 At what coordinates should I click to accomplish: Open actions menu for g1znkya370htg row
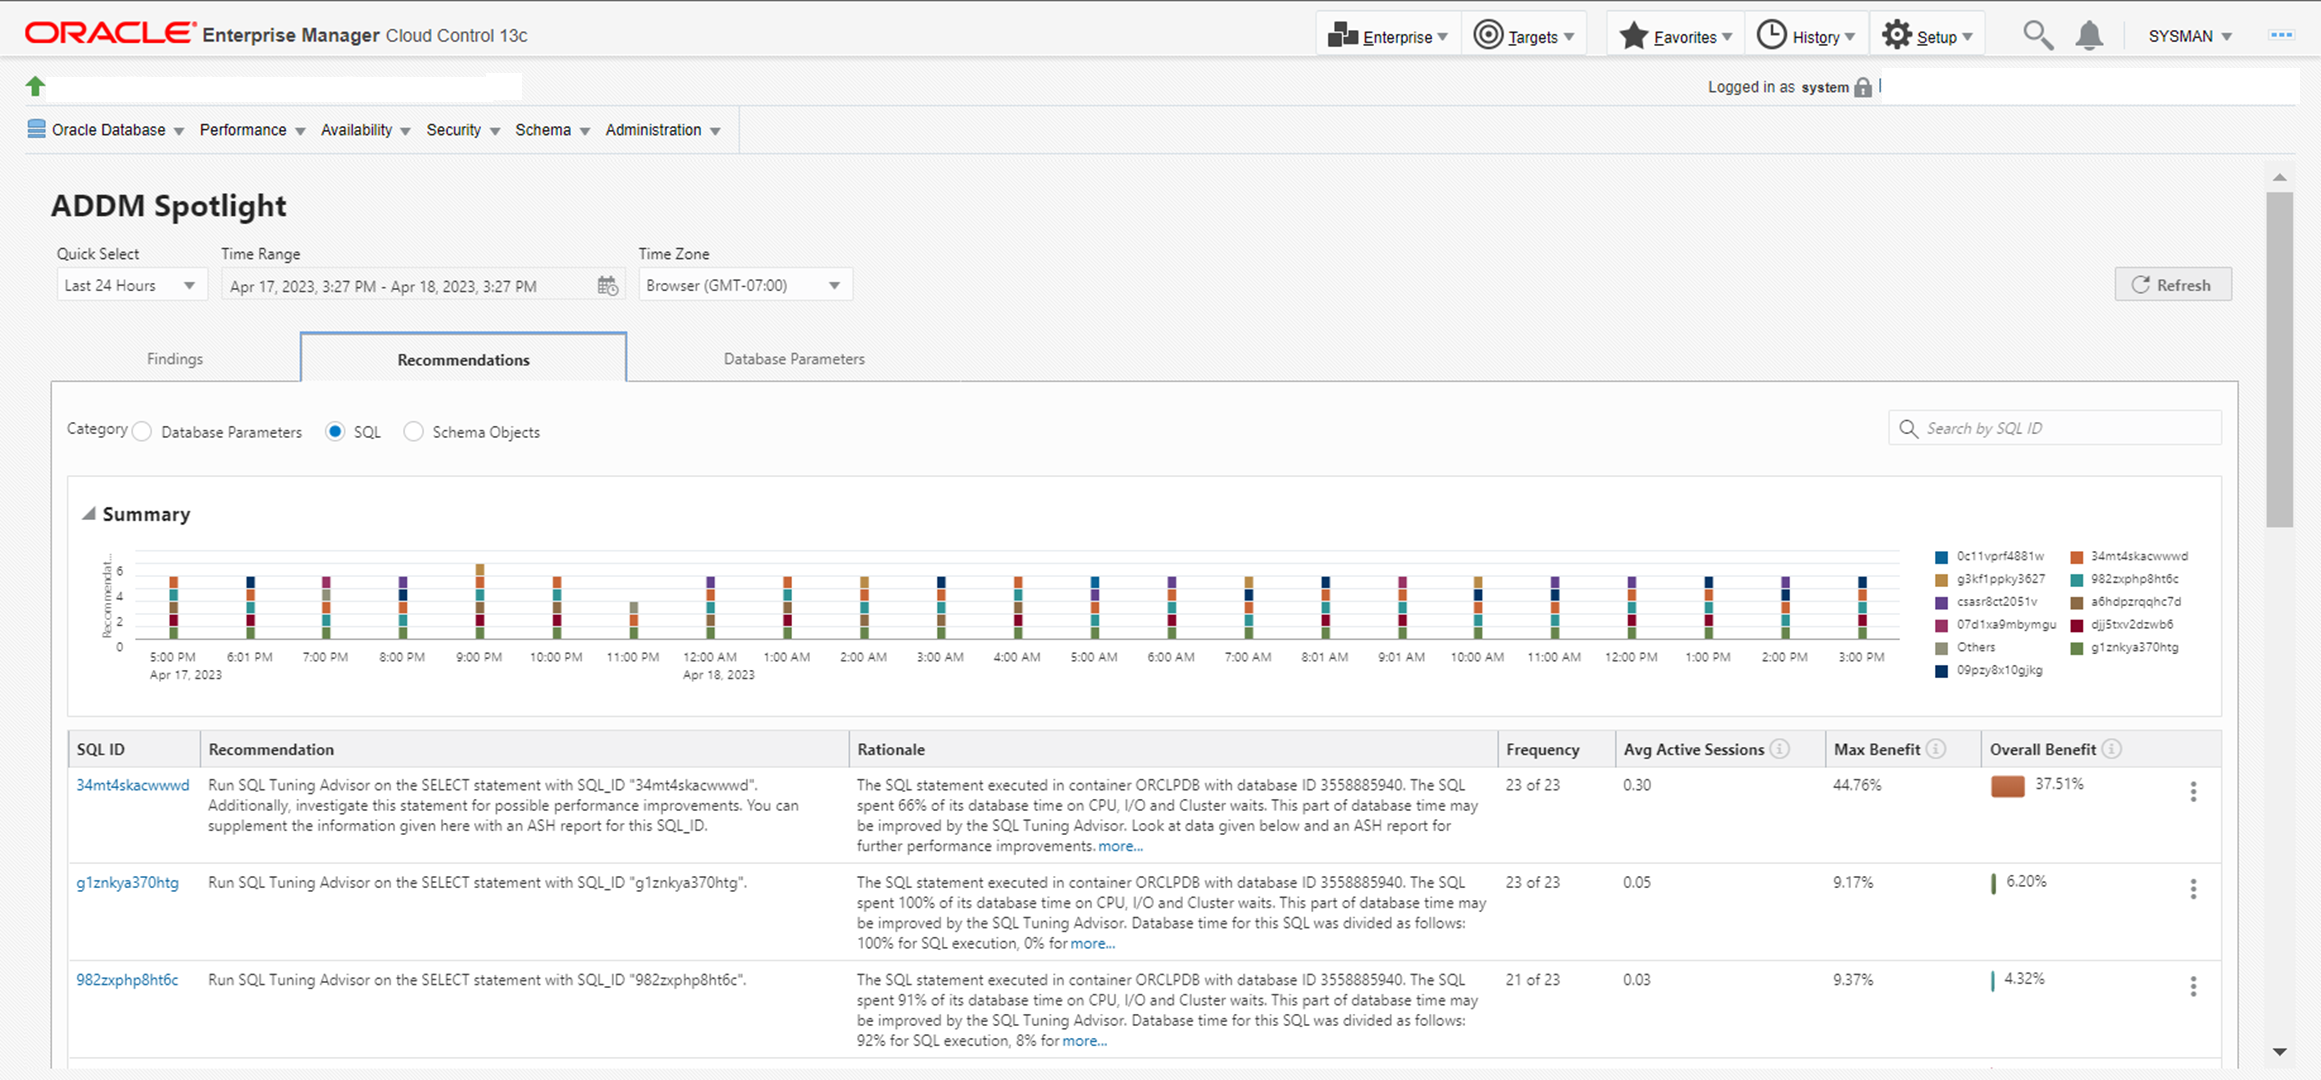[2193, 889]
